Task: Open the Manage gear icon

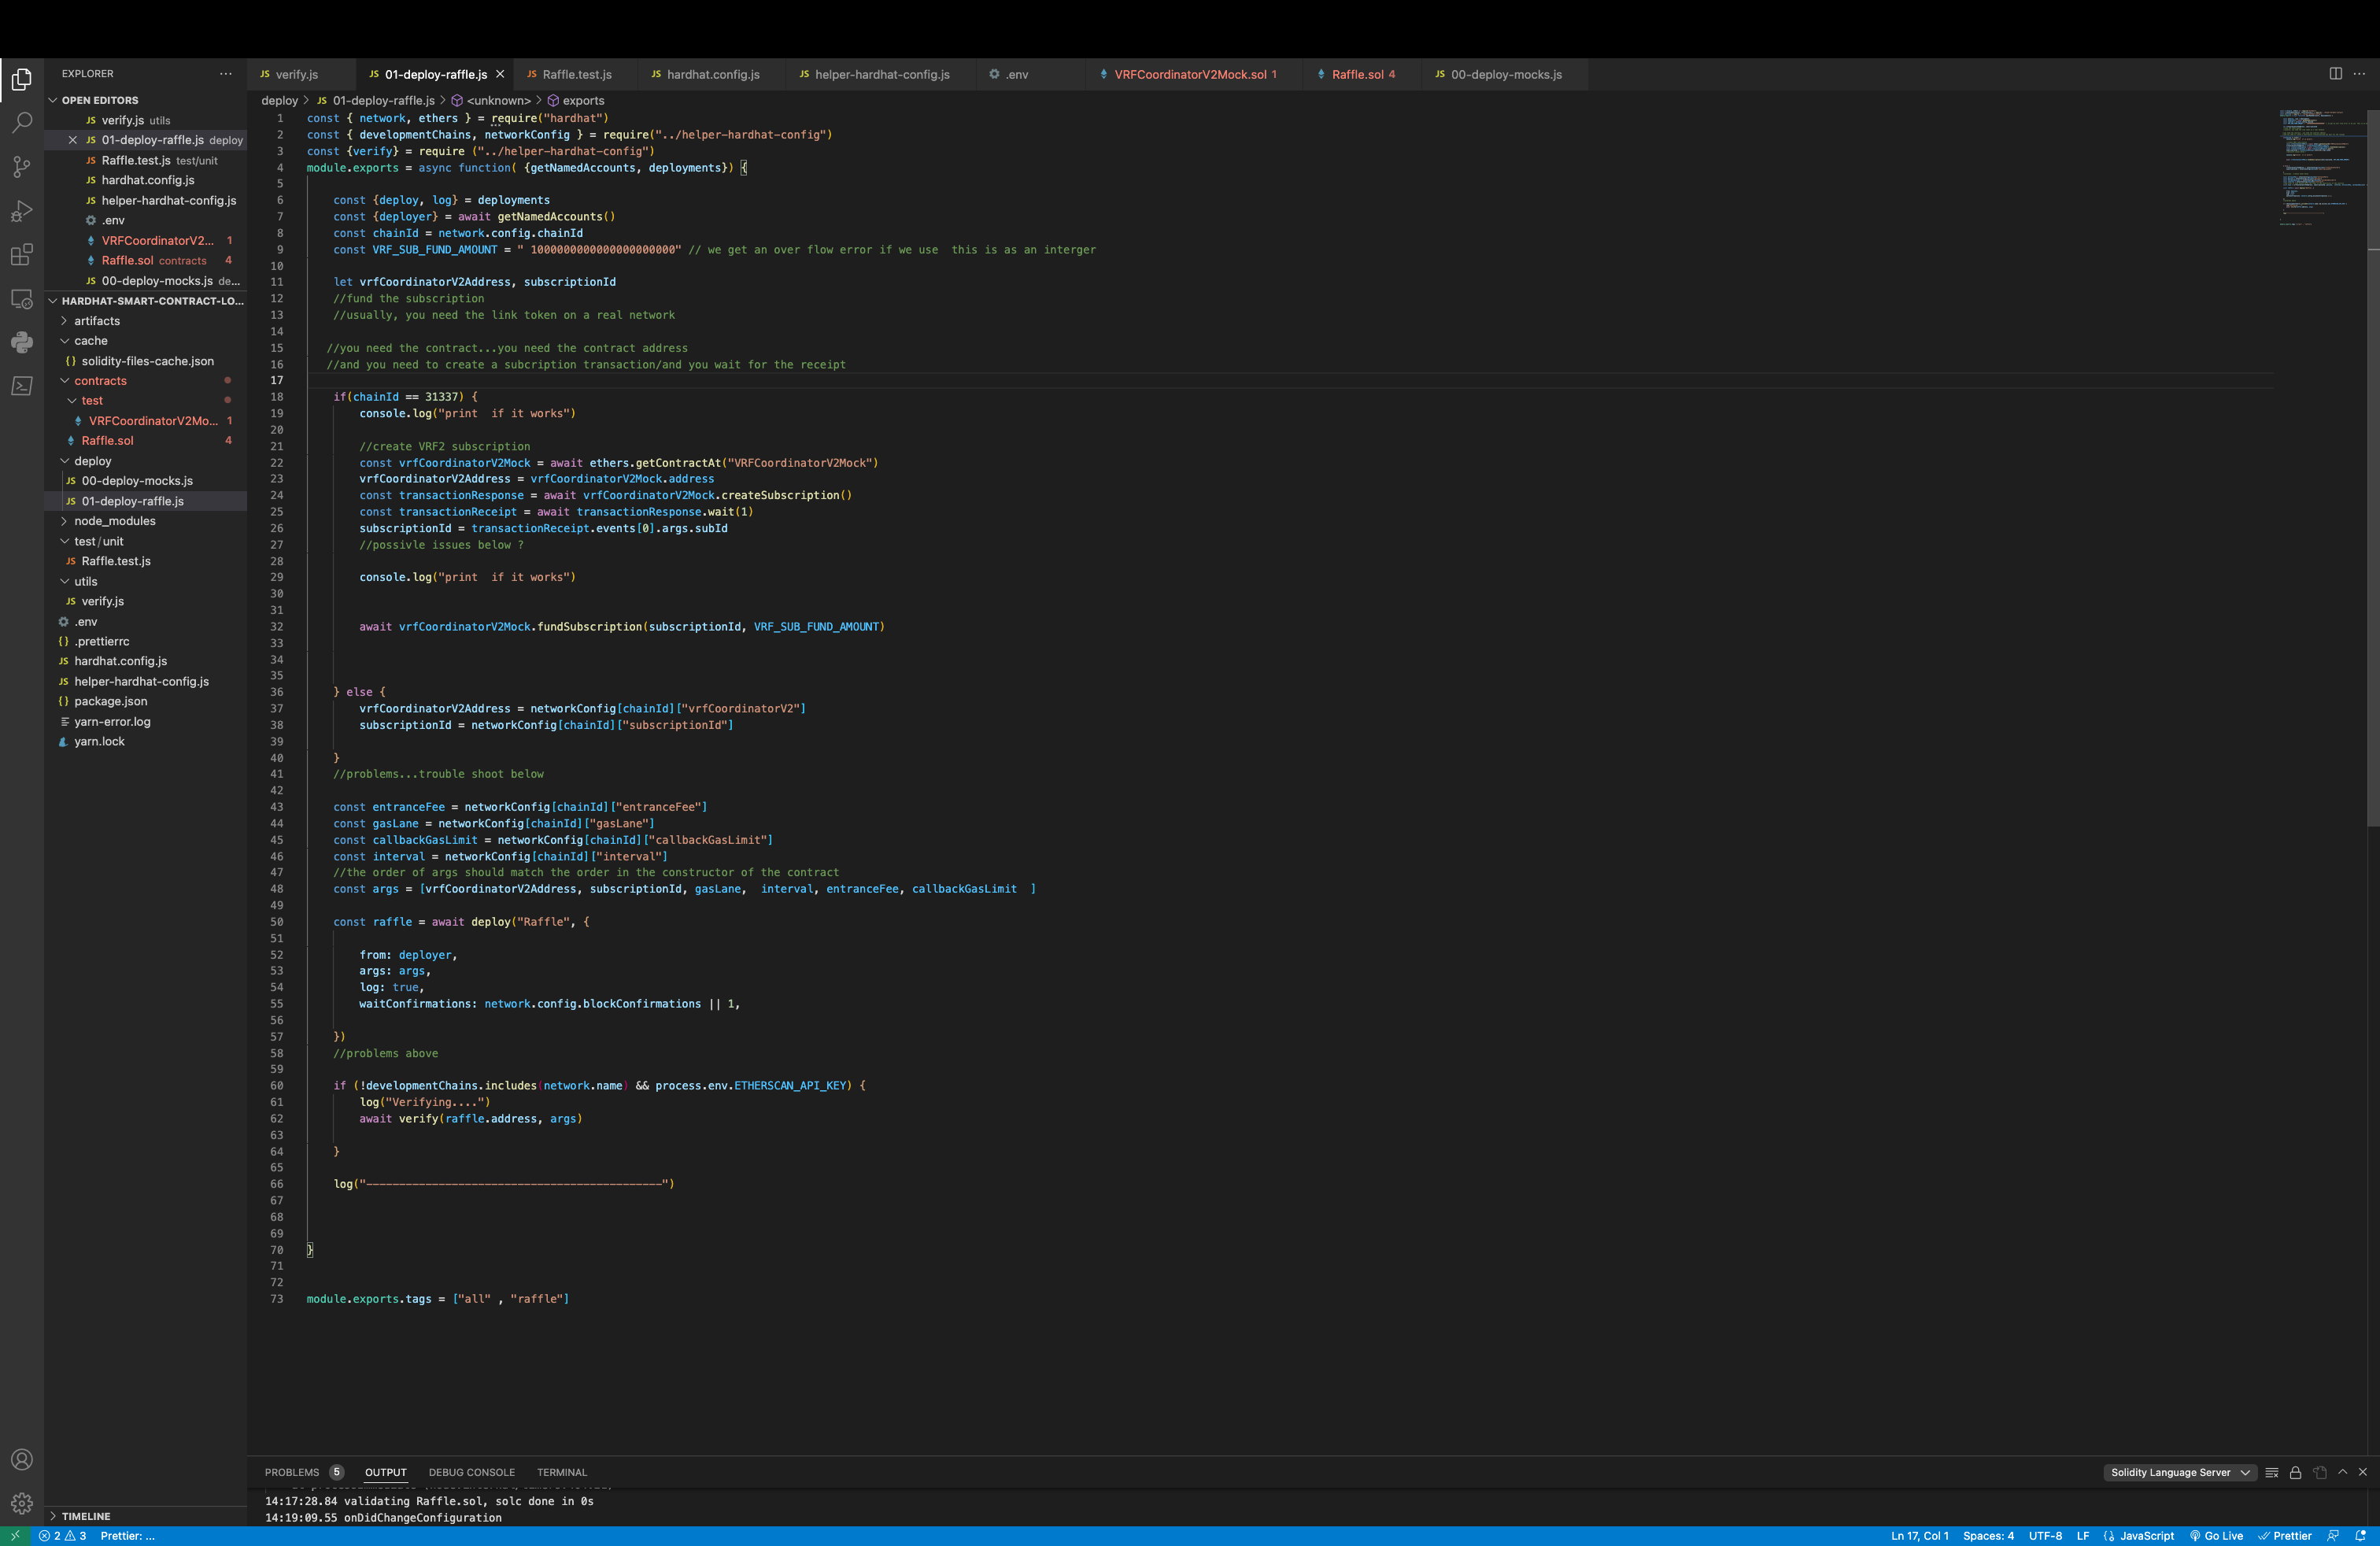Action: pos(21,1503)
